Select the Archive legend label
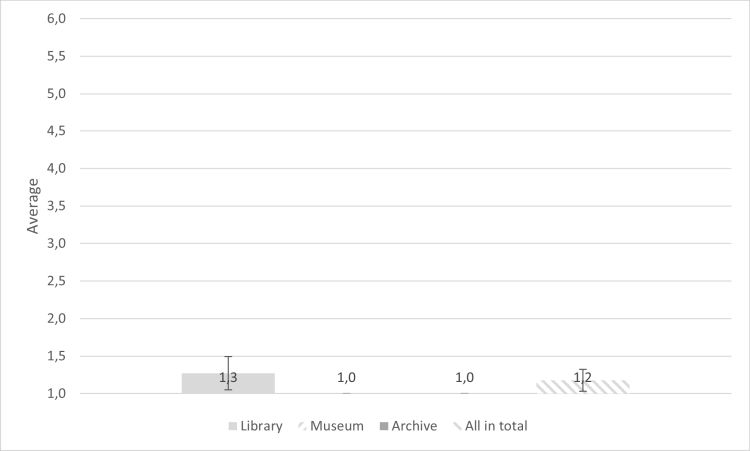750x451 pixels. 414,426
